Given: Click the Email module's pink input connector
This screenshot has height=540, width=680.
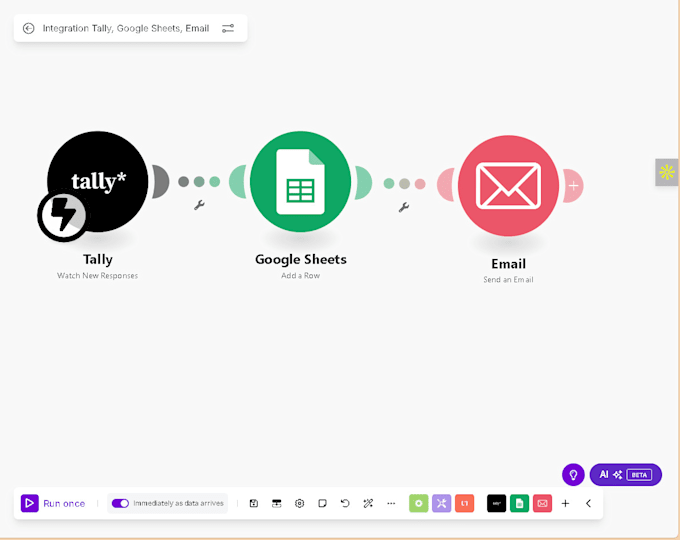Looking at the screenshot, I should point(446,185).
